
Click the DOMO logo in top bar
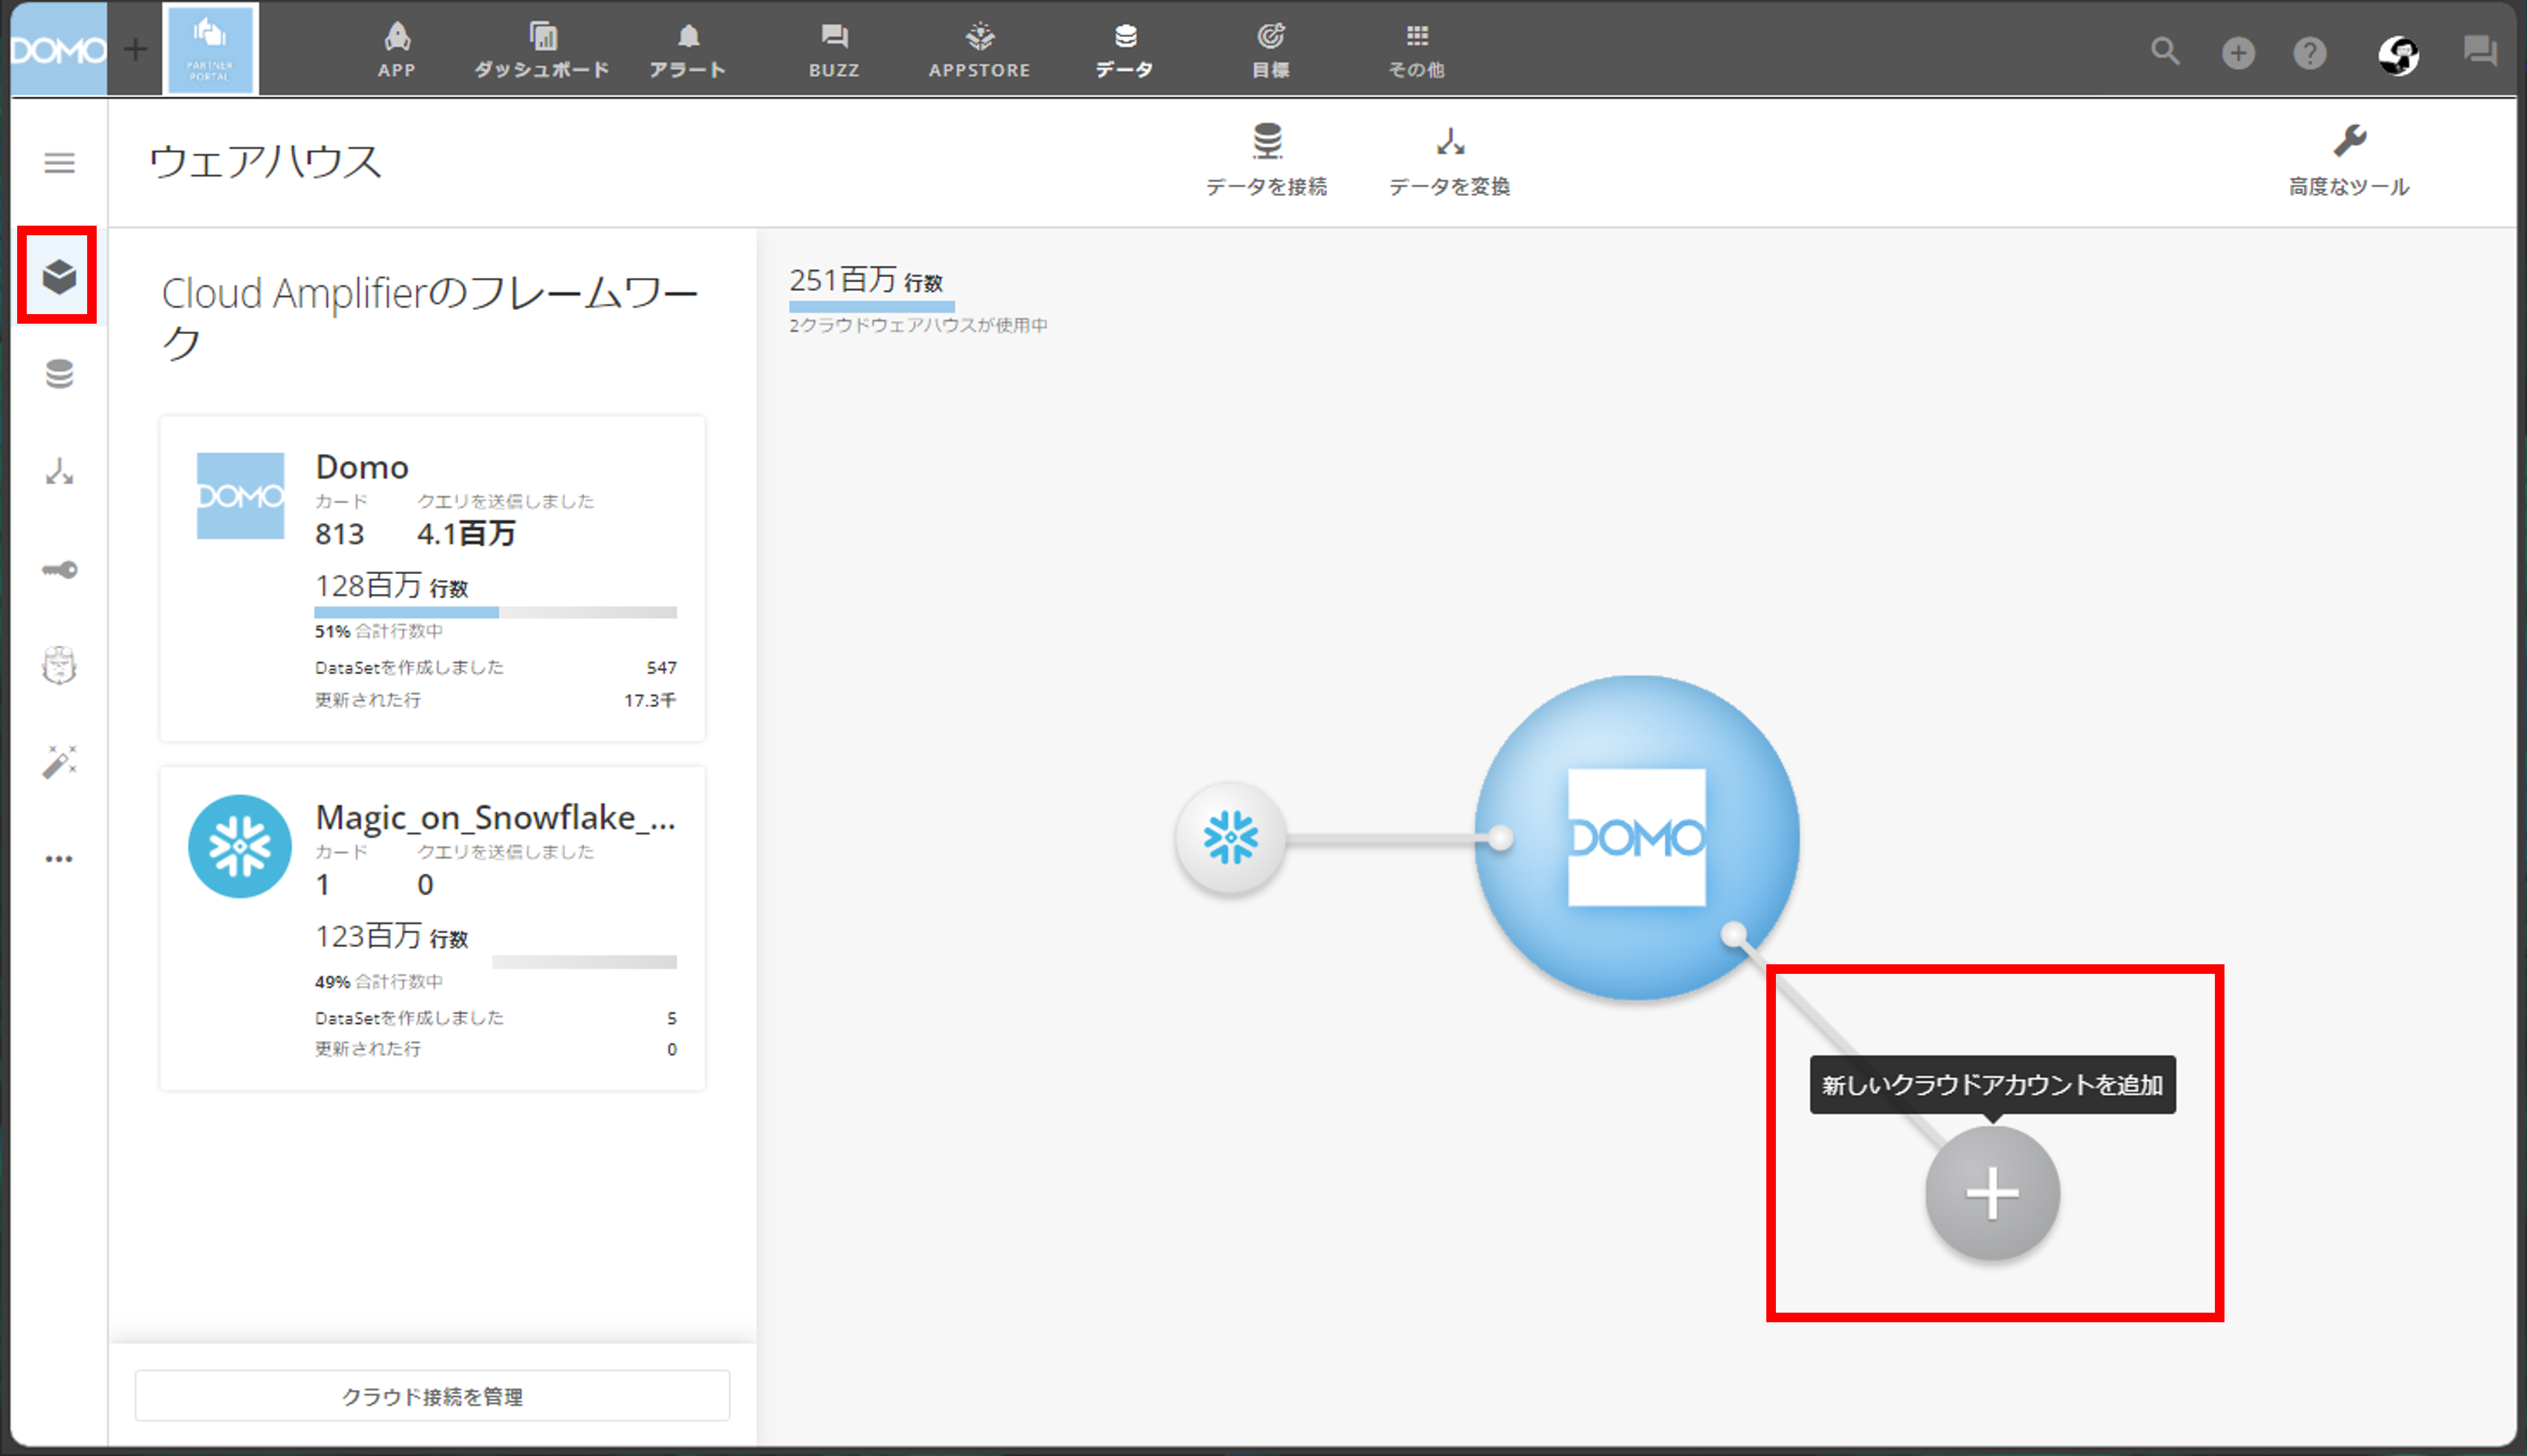[58, 49]
